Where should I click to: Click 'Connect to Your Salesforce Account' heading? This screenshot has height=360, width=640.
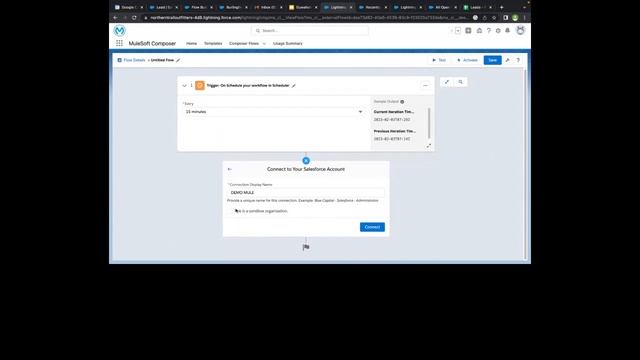click(306, 169)
